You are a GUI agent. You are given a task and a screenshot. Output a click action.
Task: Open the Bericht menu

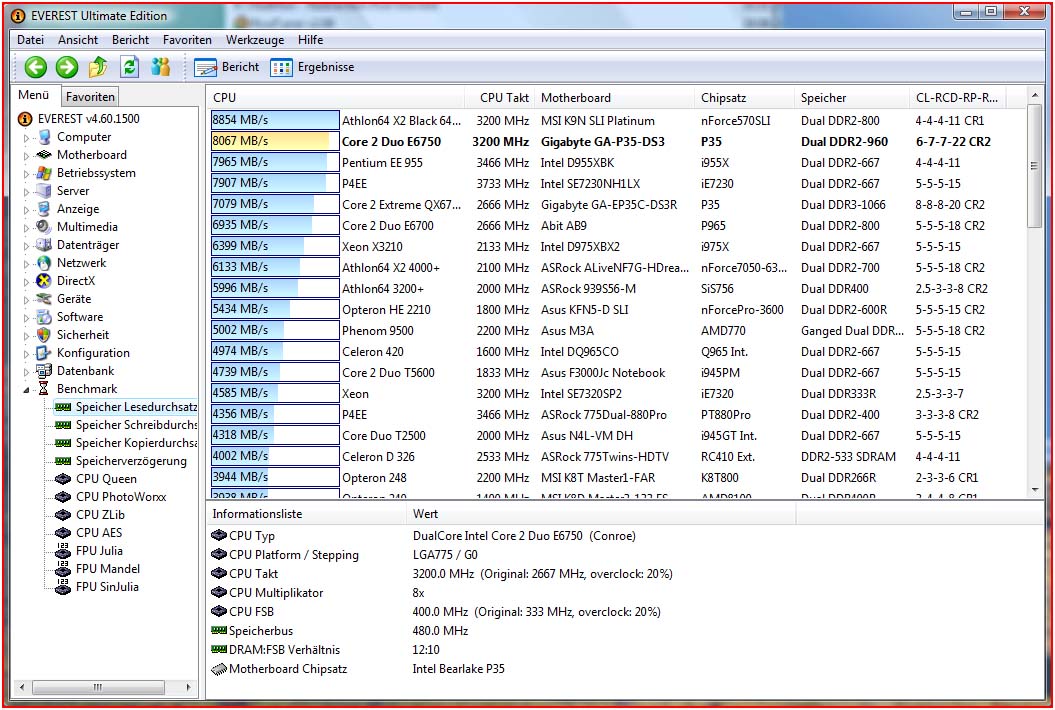tap(131, 40)
